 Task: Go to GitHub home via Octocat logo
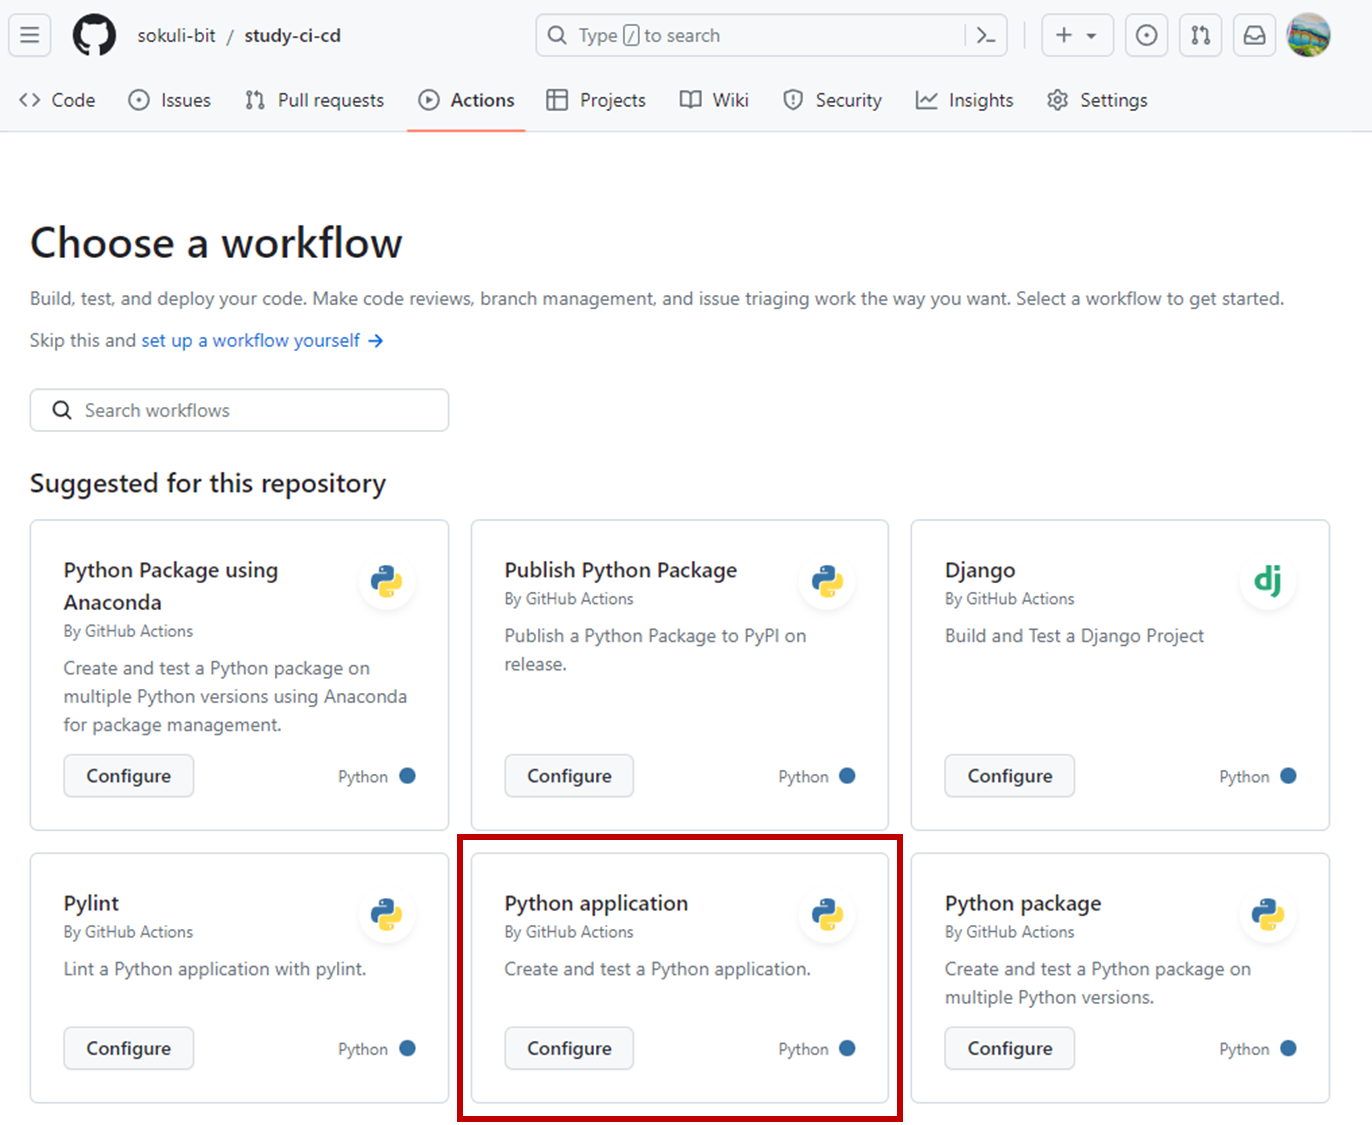[x=94, y=35]
